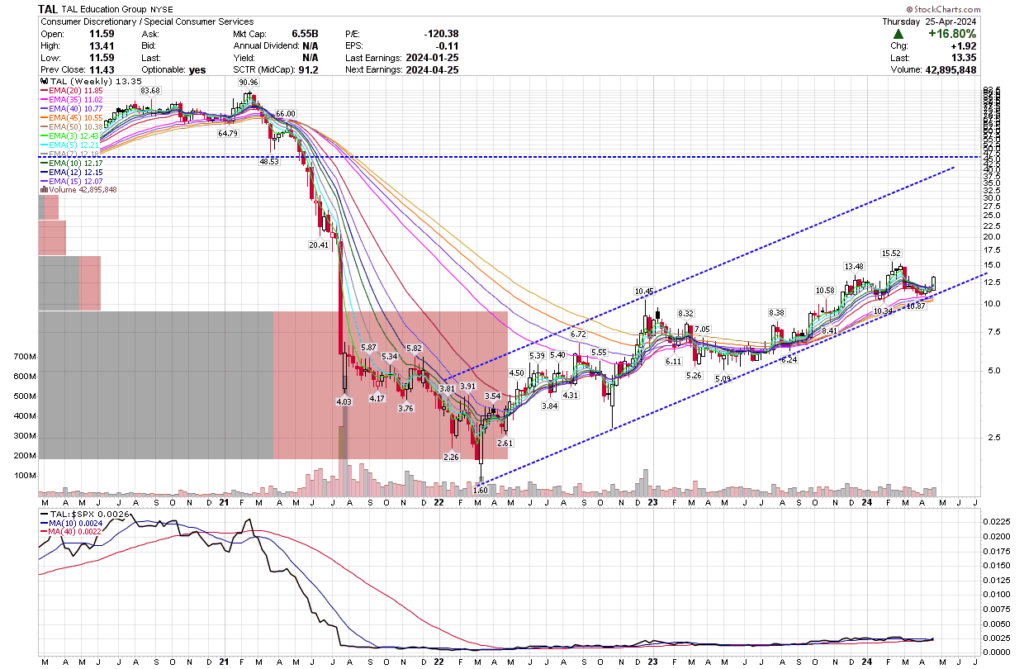The image size is (1024, 669).
Task: Click the gray EMA(50) line icon
Action: (x=44, y=126)
